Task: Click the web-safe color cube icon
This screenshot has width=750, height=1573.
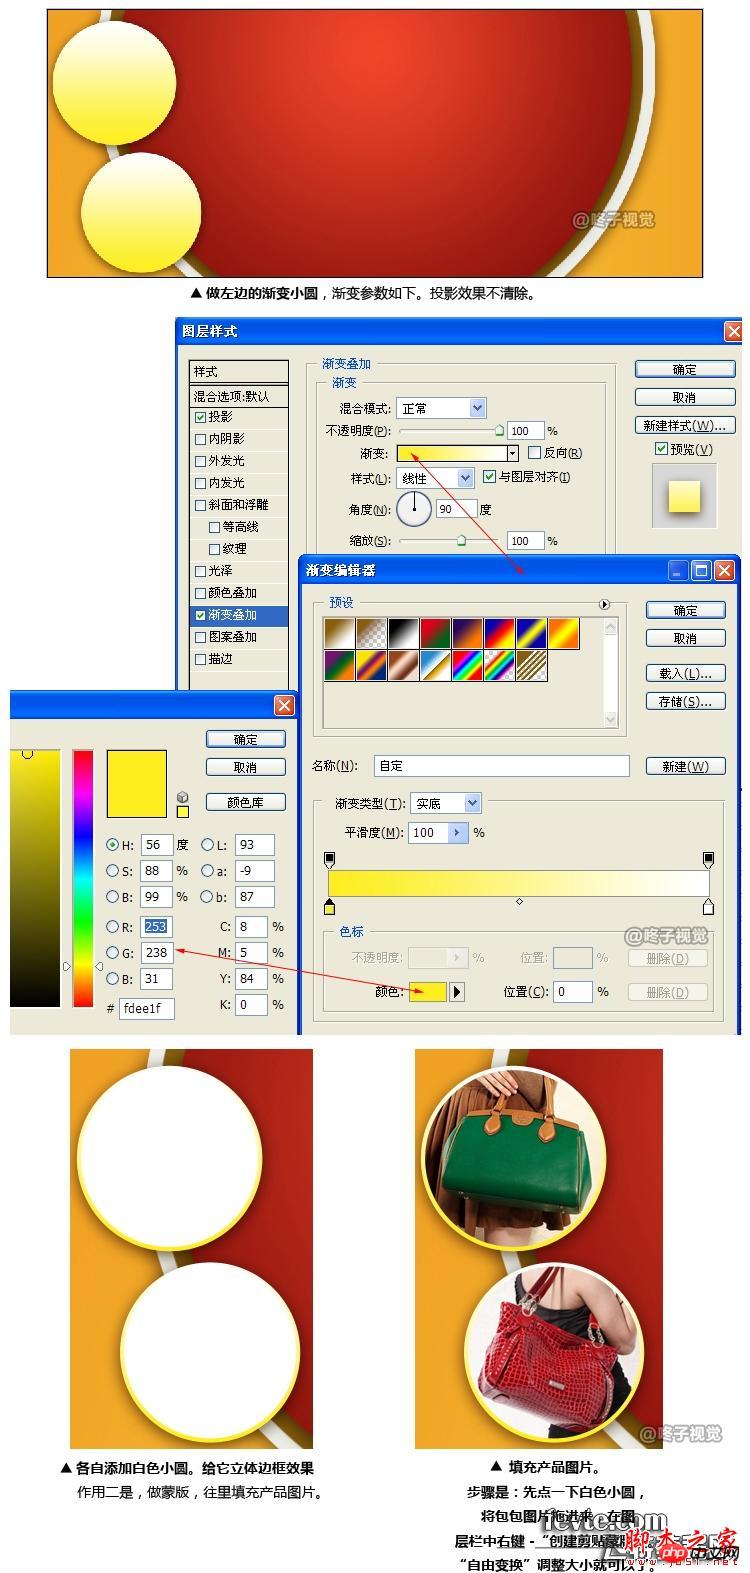Action: pyautogui.click(x=182, y=797)
